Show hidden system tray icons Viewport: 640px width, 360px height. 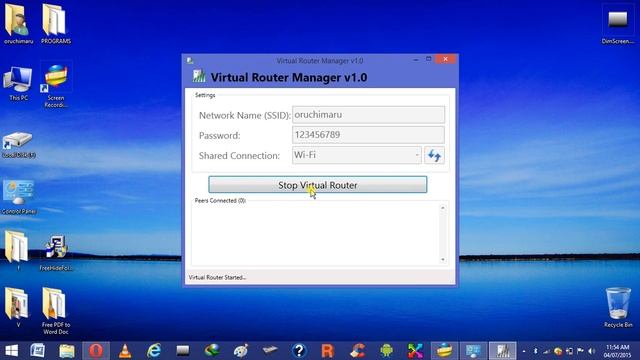pos(524,351)
